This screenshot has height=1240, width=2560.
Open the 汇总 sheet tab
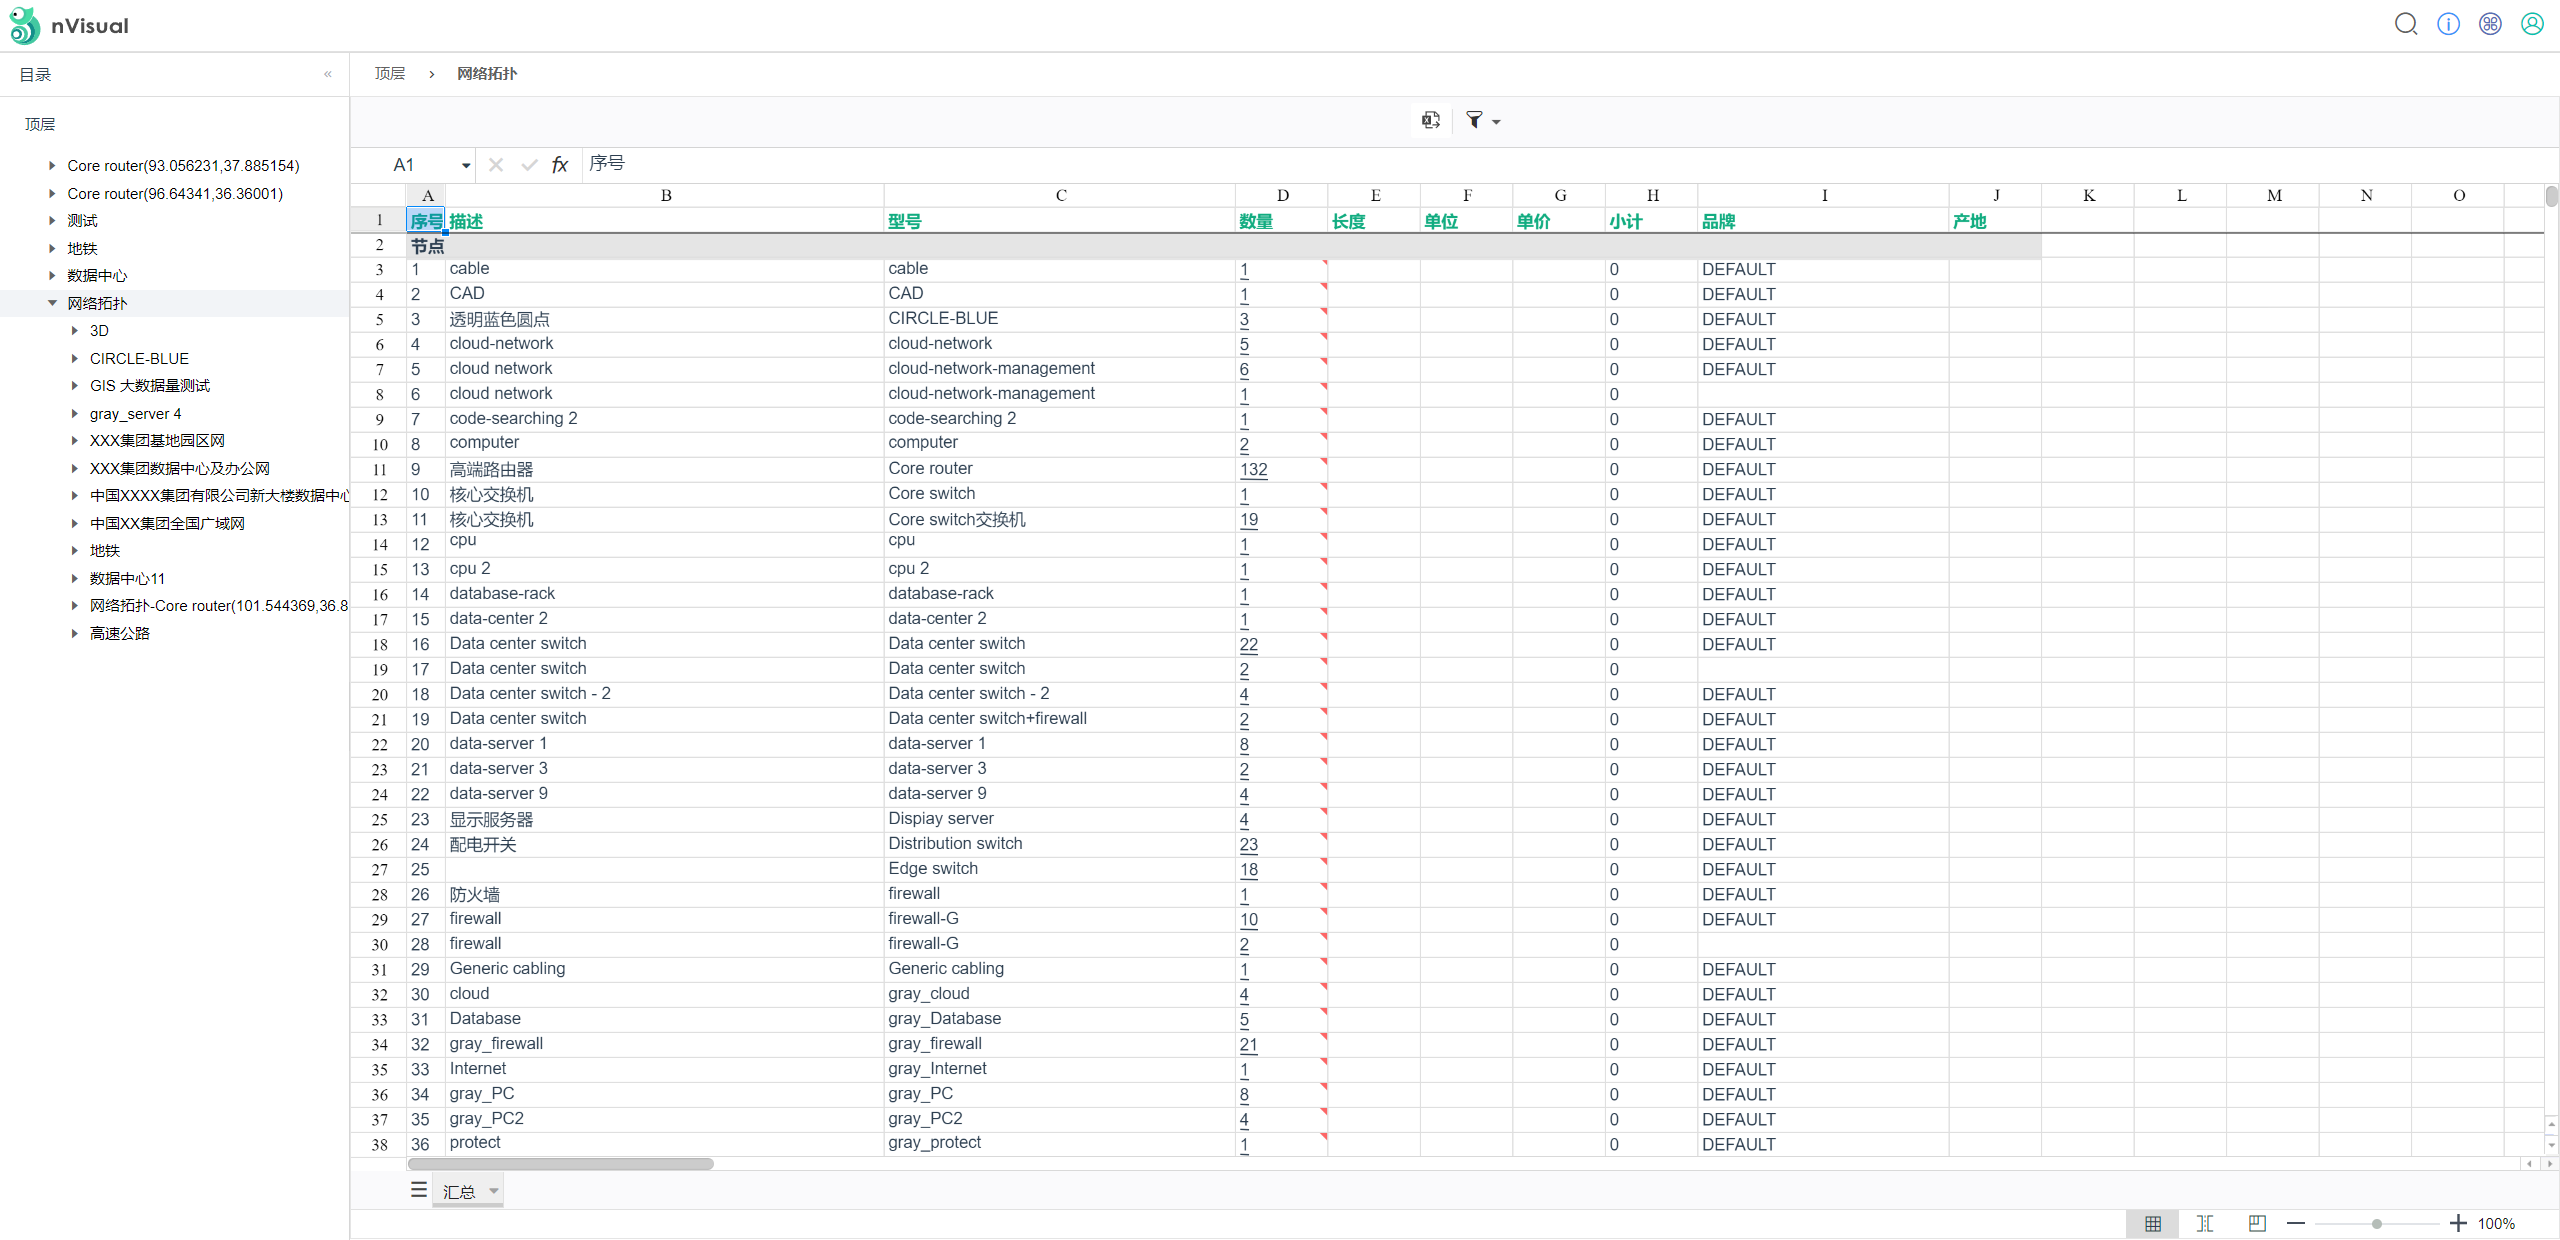click(460, 1191)
